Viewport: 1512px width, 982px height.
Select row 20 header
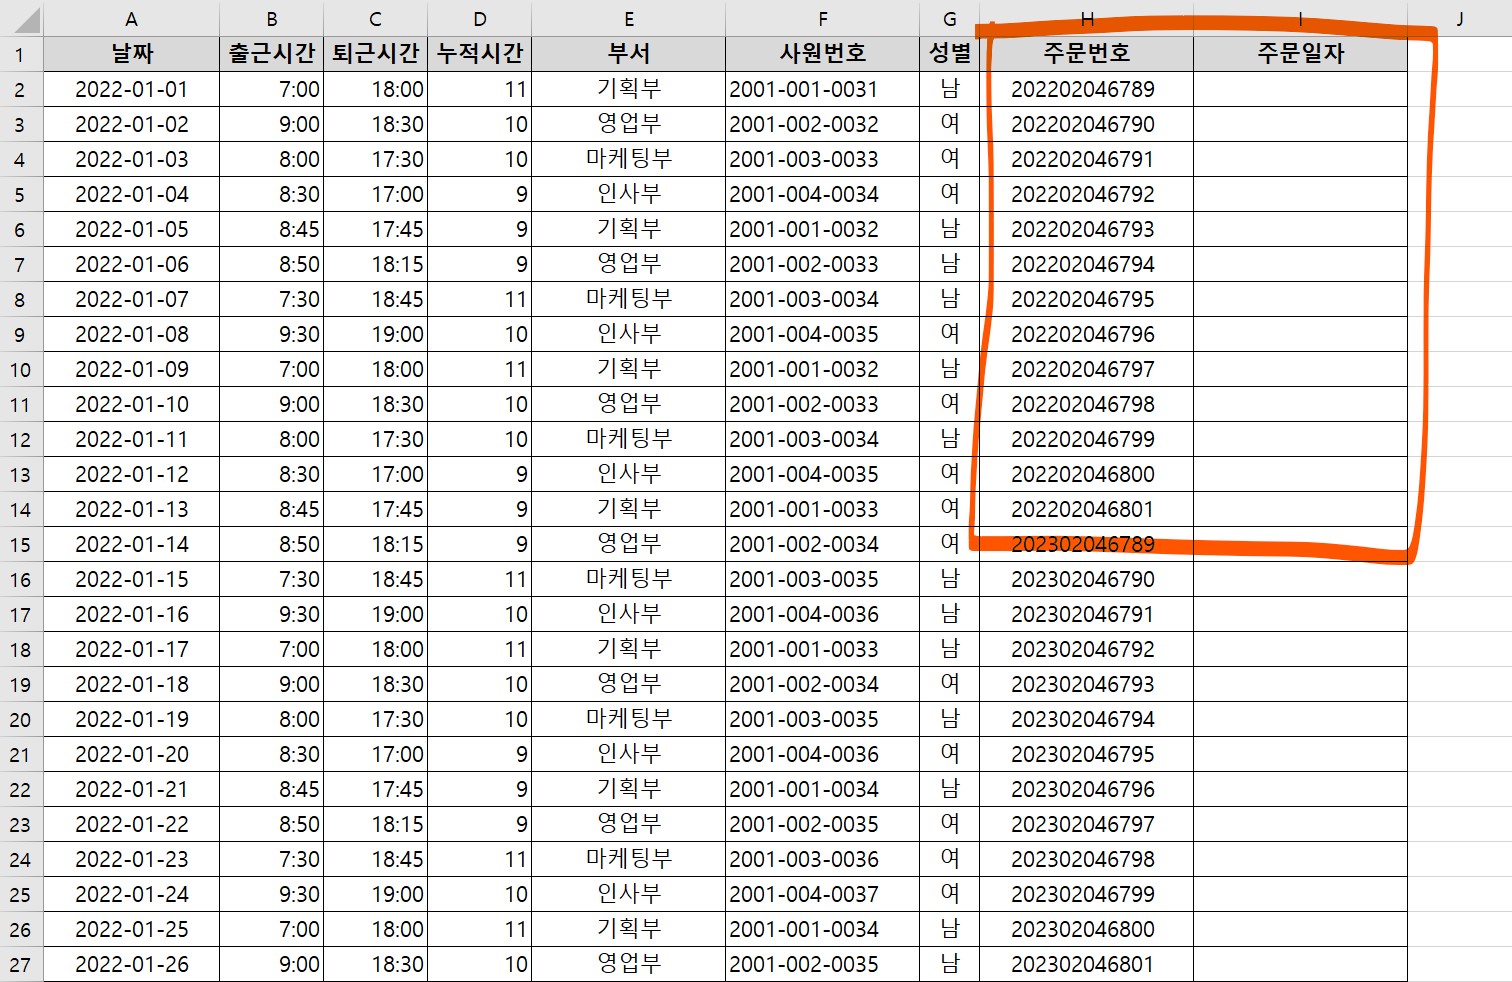22,720
